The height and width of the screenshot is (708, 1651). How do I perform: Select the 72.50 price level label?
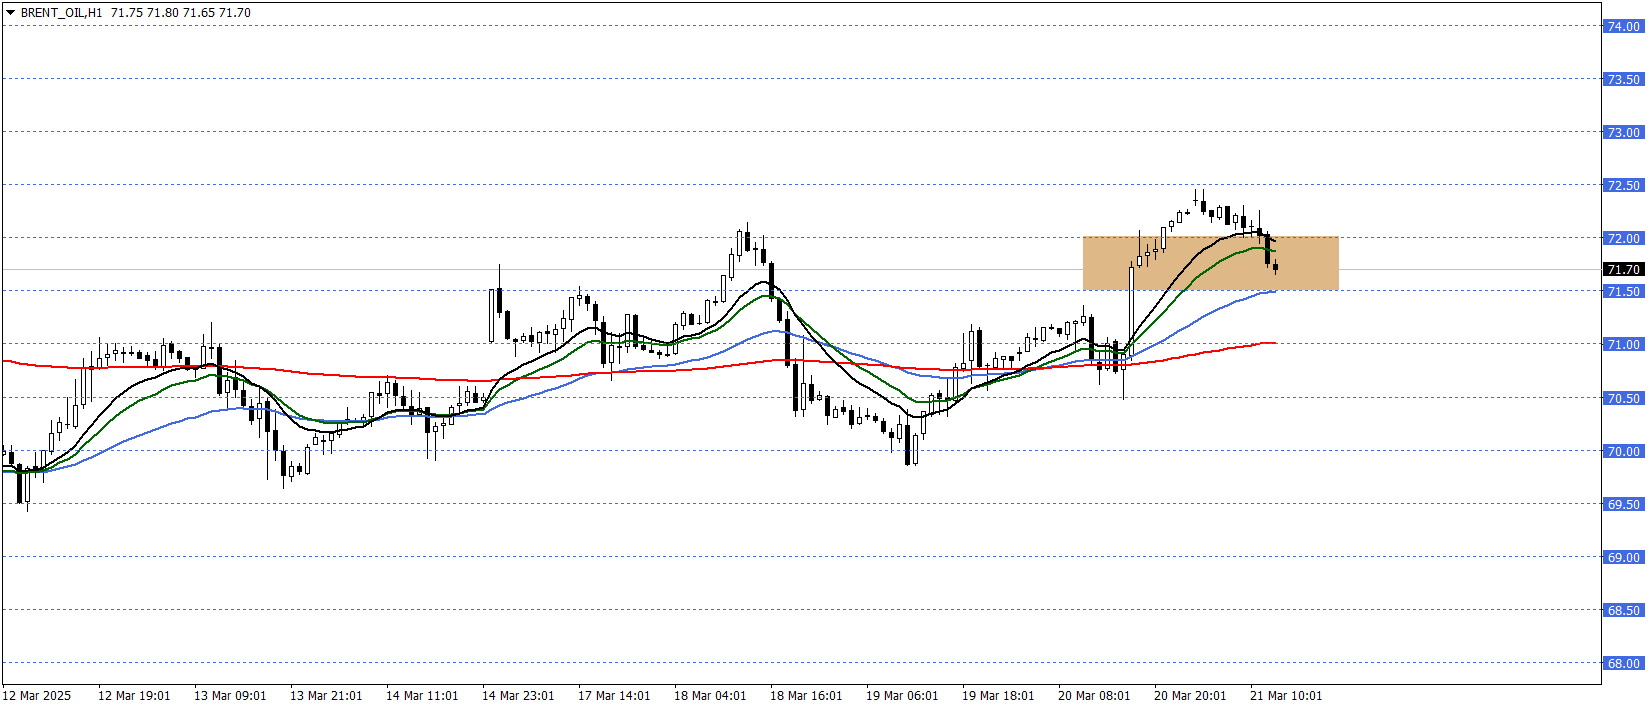coord(1623,186)
